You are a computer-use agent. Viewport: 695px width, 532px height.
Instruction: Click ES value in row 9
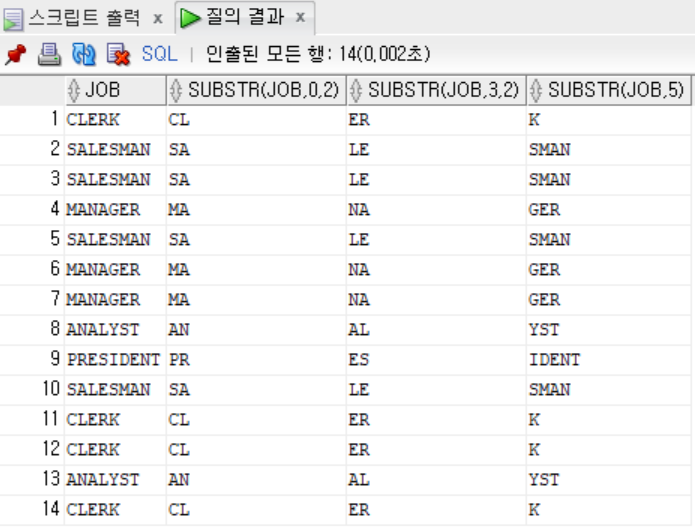359,360
